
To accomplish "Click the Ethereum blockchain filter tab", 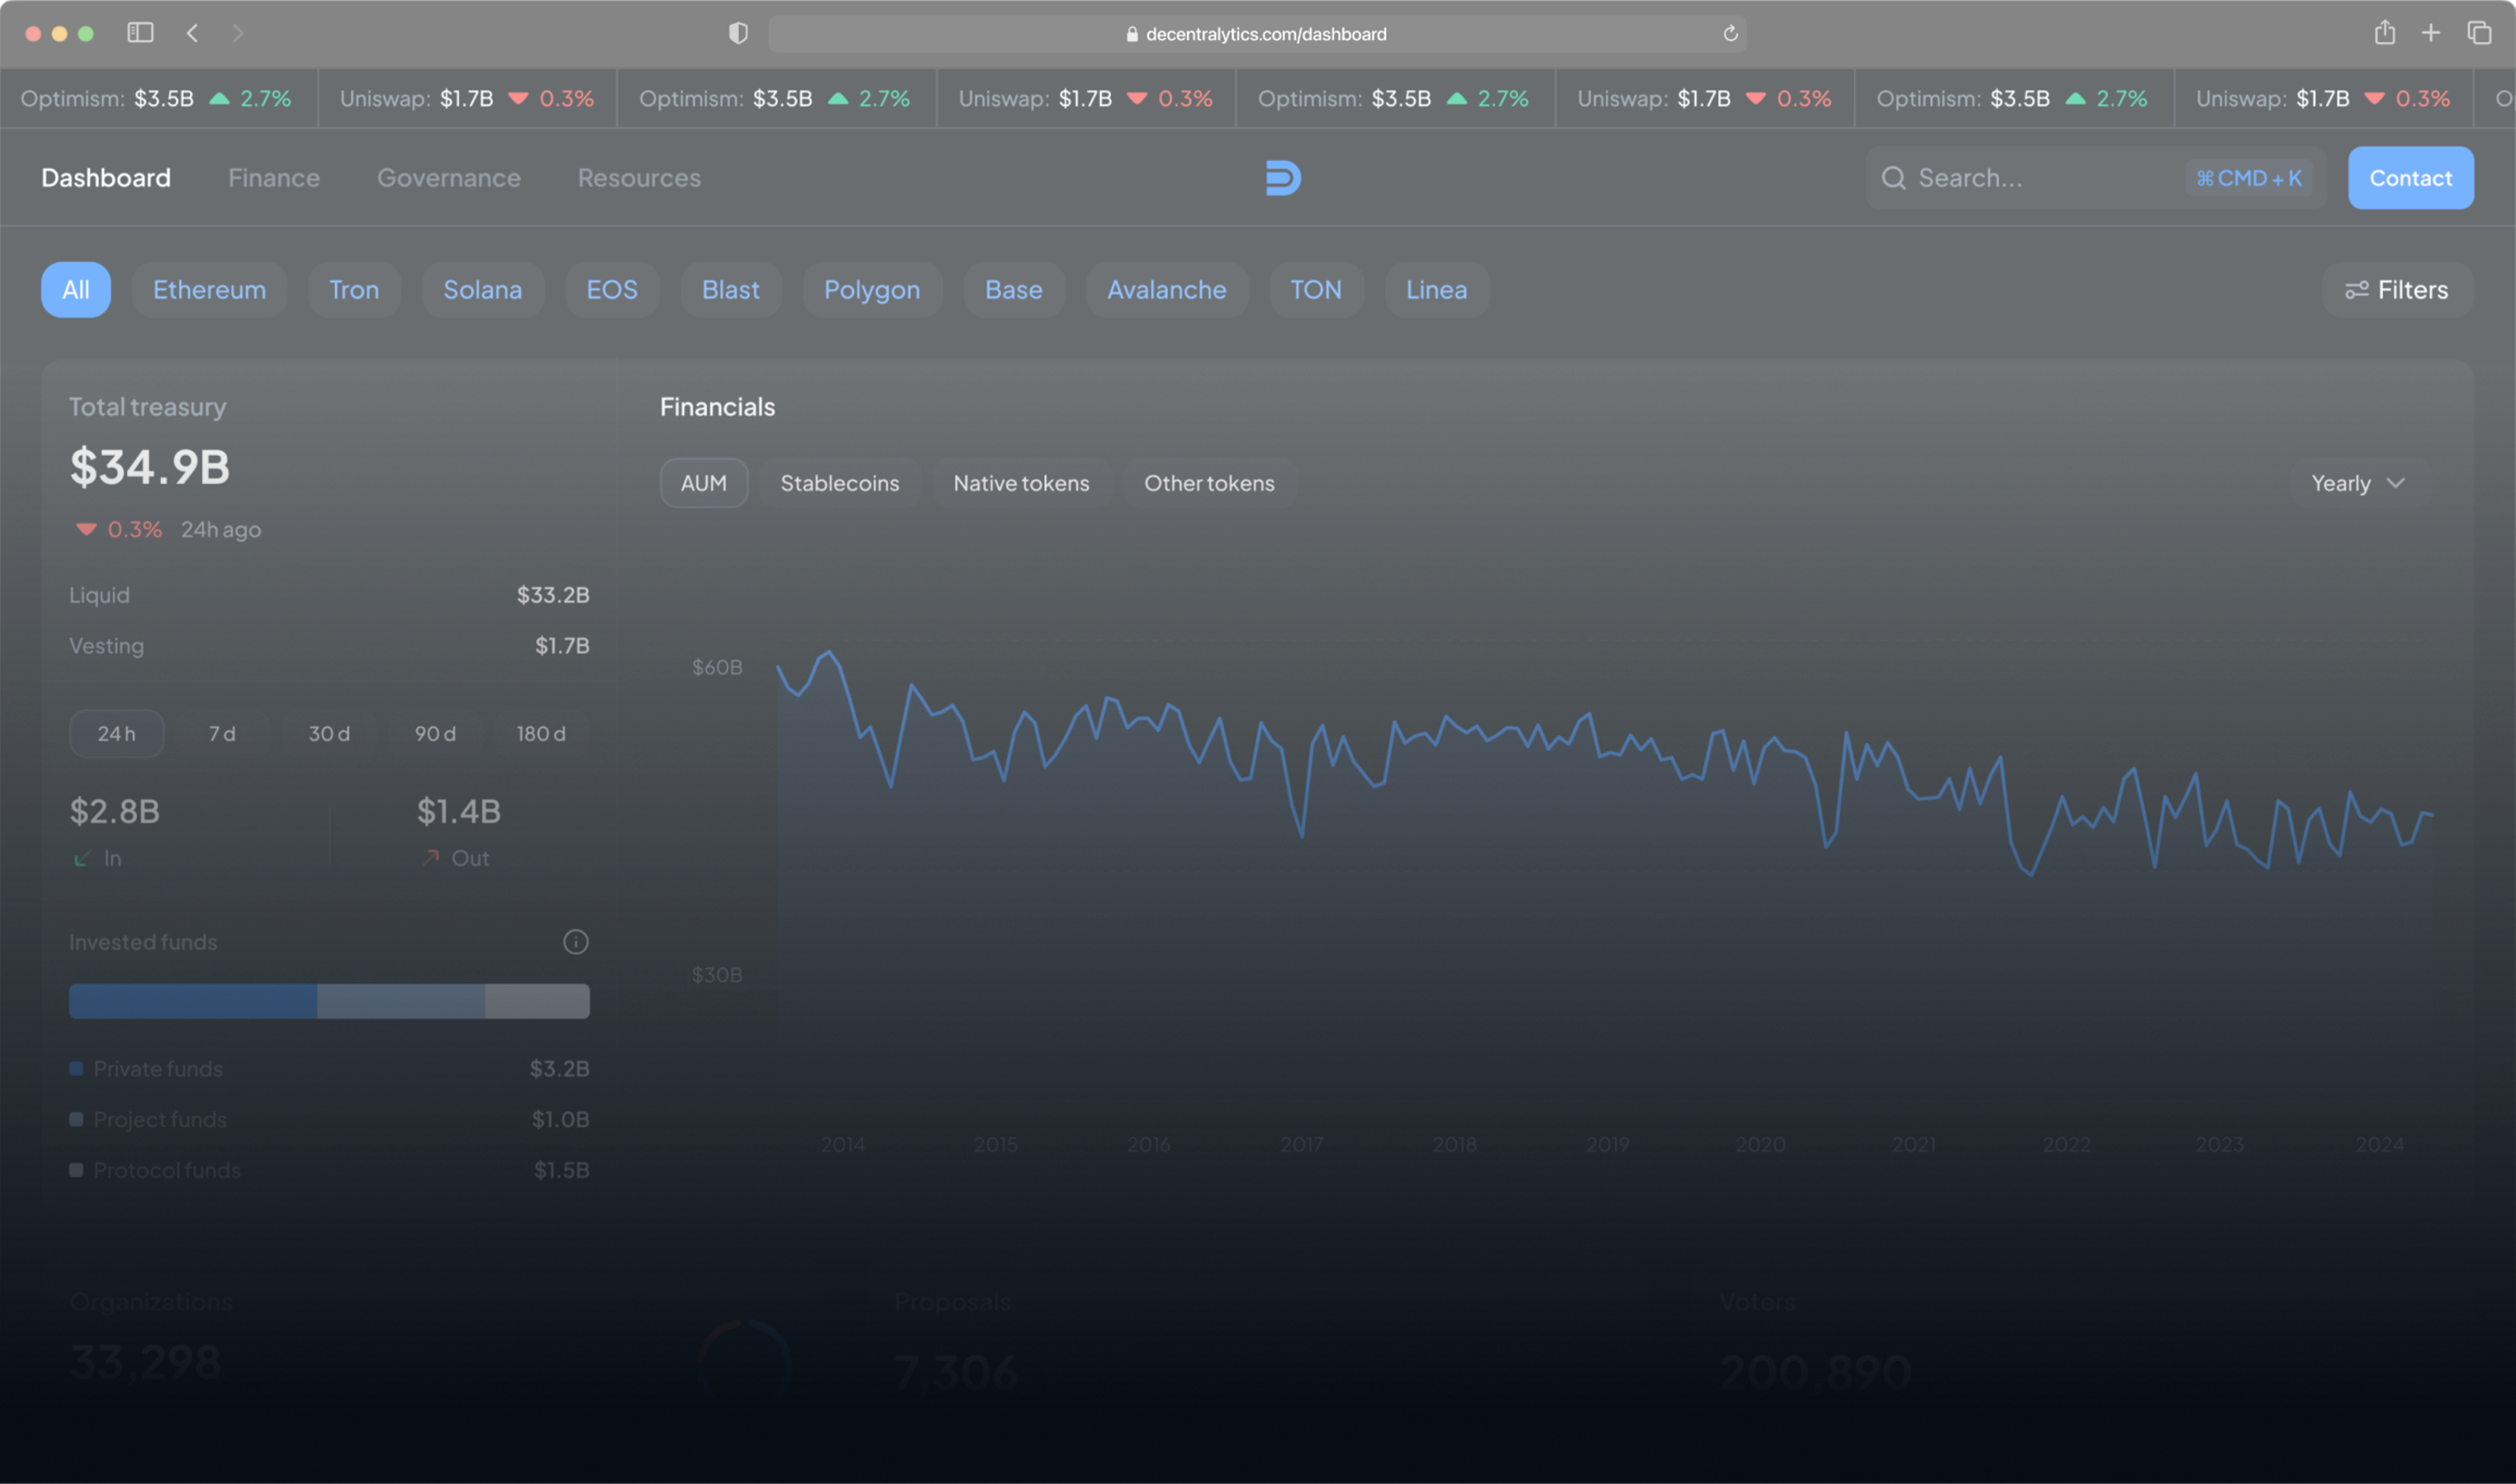I will 207,290.
